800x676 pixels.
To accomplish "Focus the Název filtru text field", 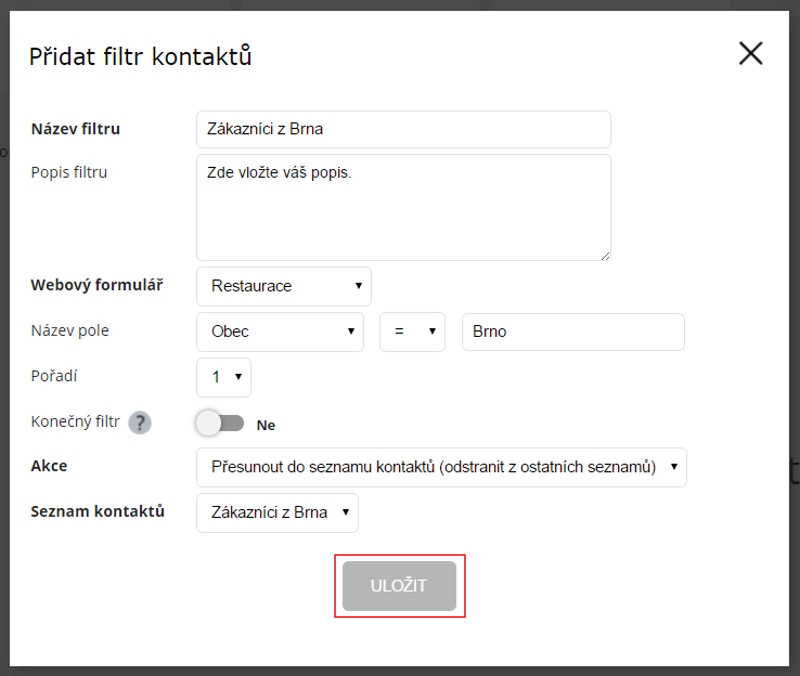I will point(403,129).
